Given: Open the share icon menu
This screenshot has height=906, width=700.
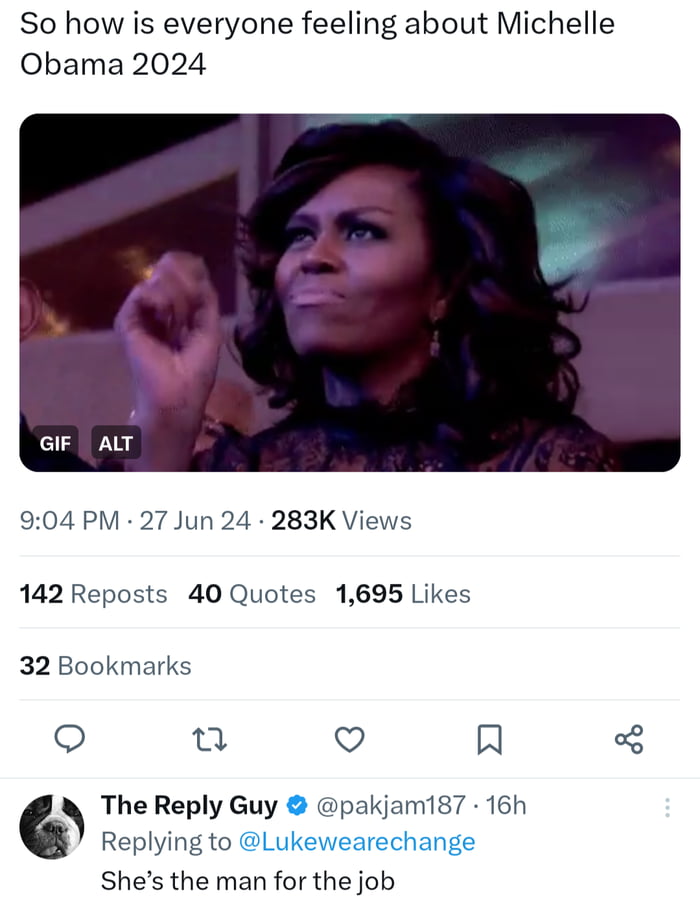Looking at the screenshot, I should click(x=629, y=739).
